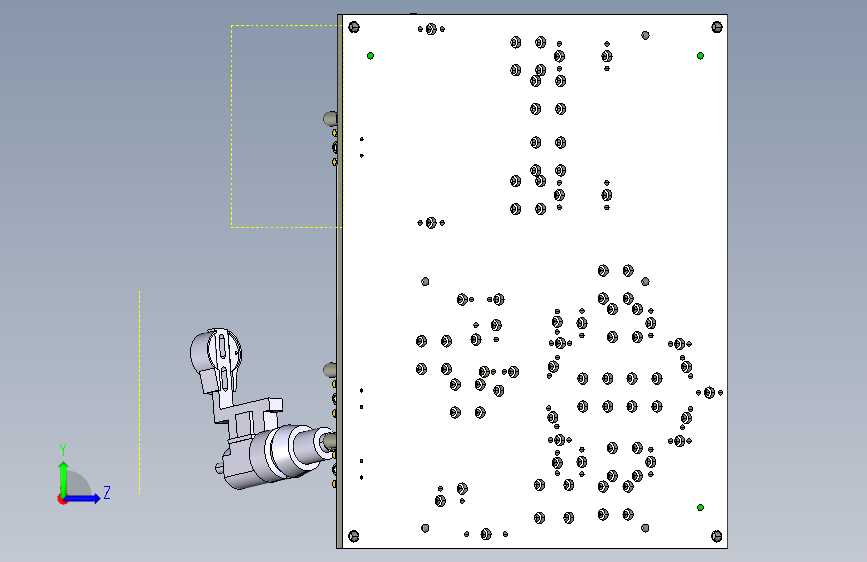Viewport: 867px width, 562px height.
Task: Click the 'Z' axis label
Action: point(107,492)
